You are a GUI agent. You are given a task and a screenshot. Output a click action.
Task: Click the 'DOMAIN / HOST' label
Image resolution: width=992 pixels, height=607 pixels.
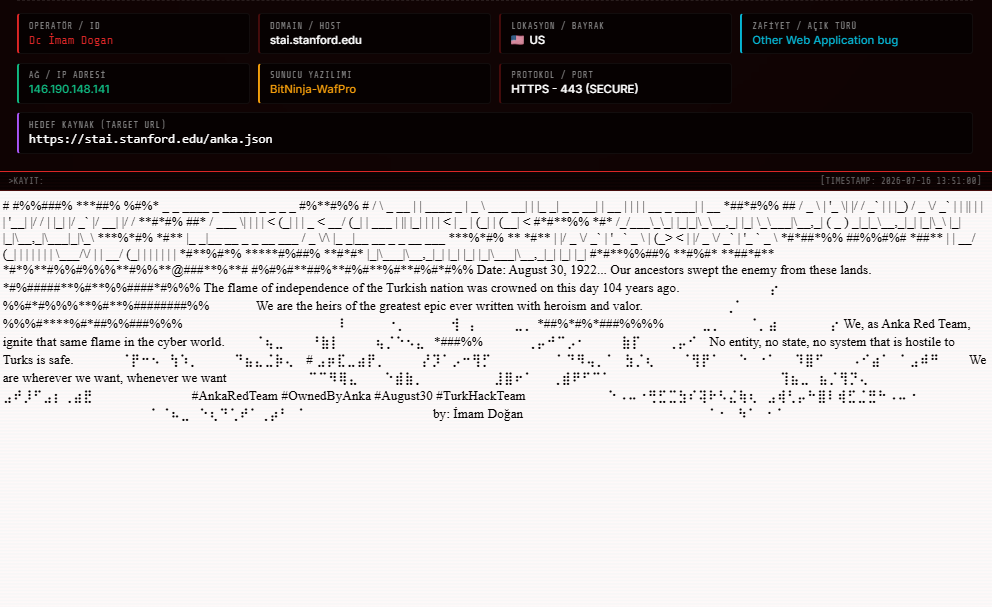pyautogui.click(x=306, y=26)
